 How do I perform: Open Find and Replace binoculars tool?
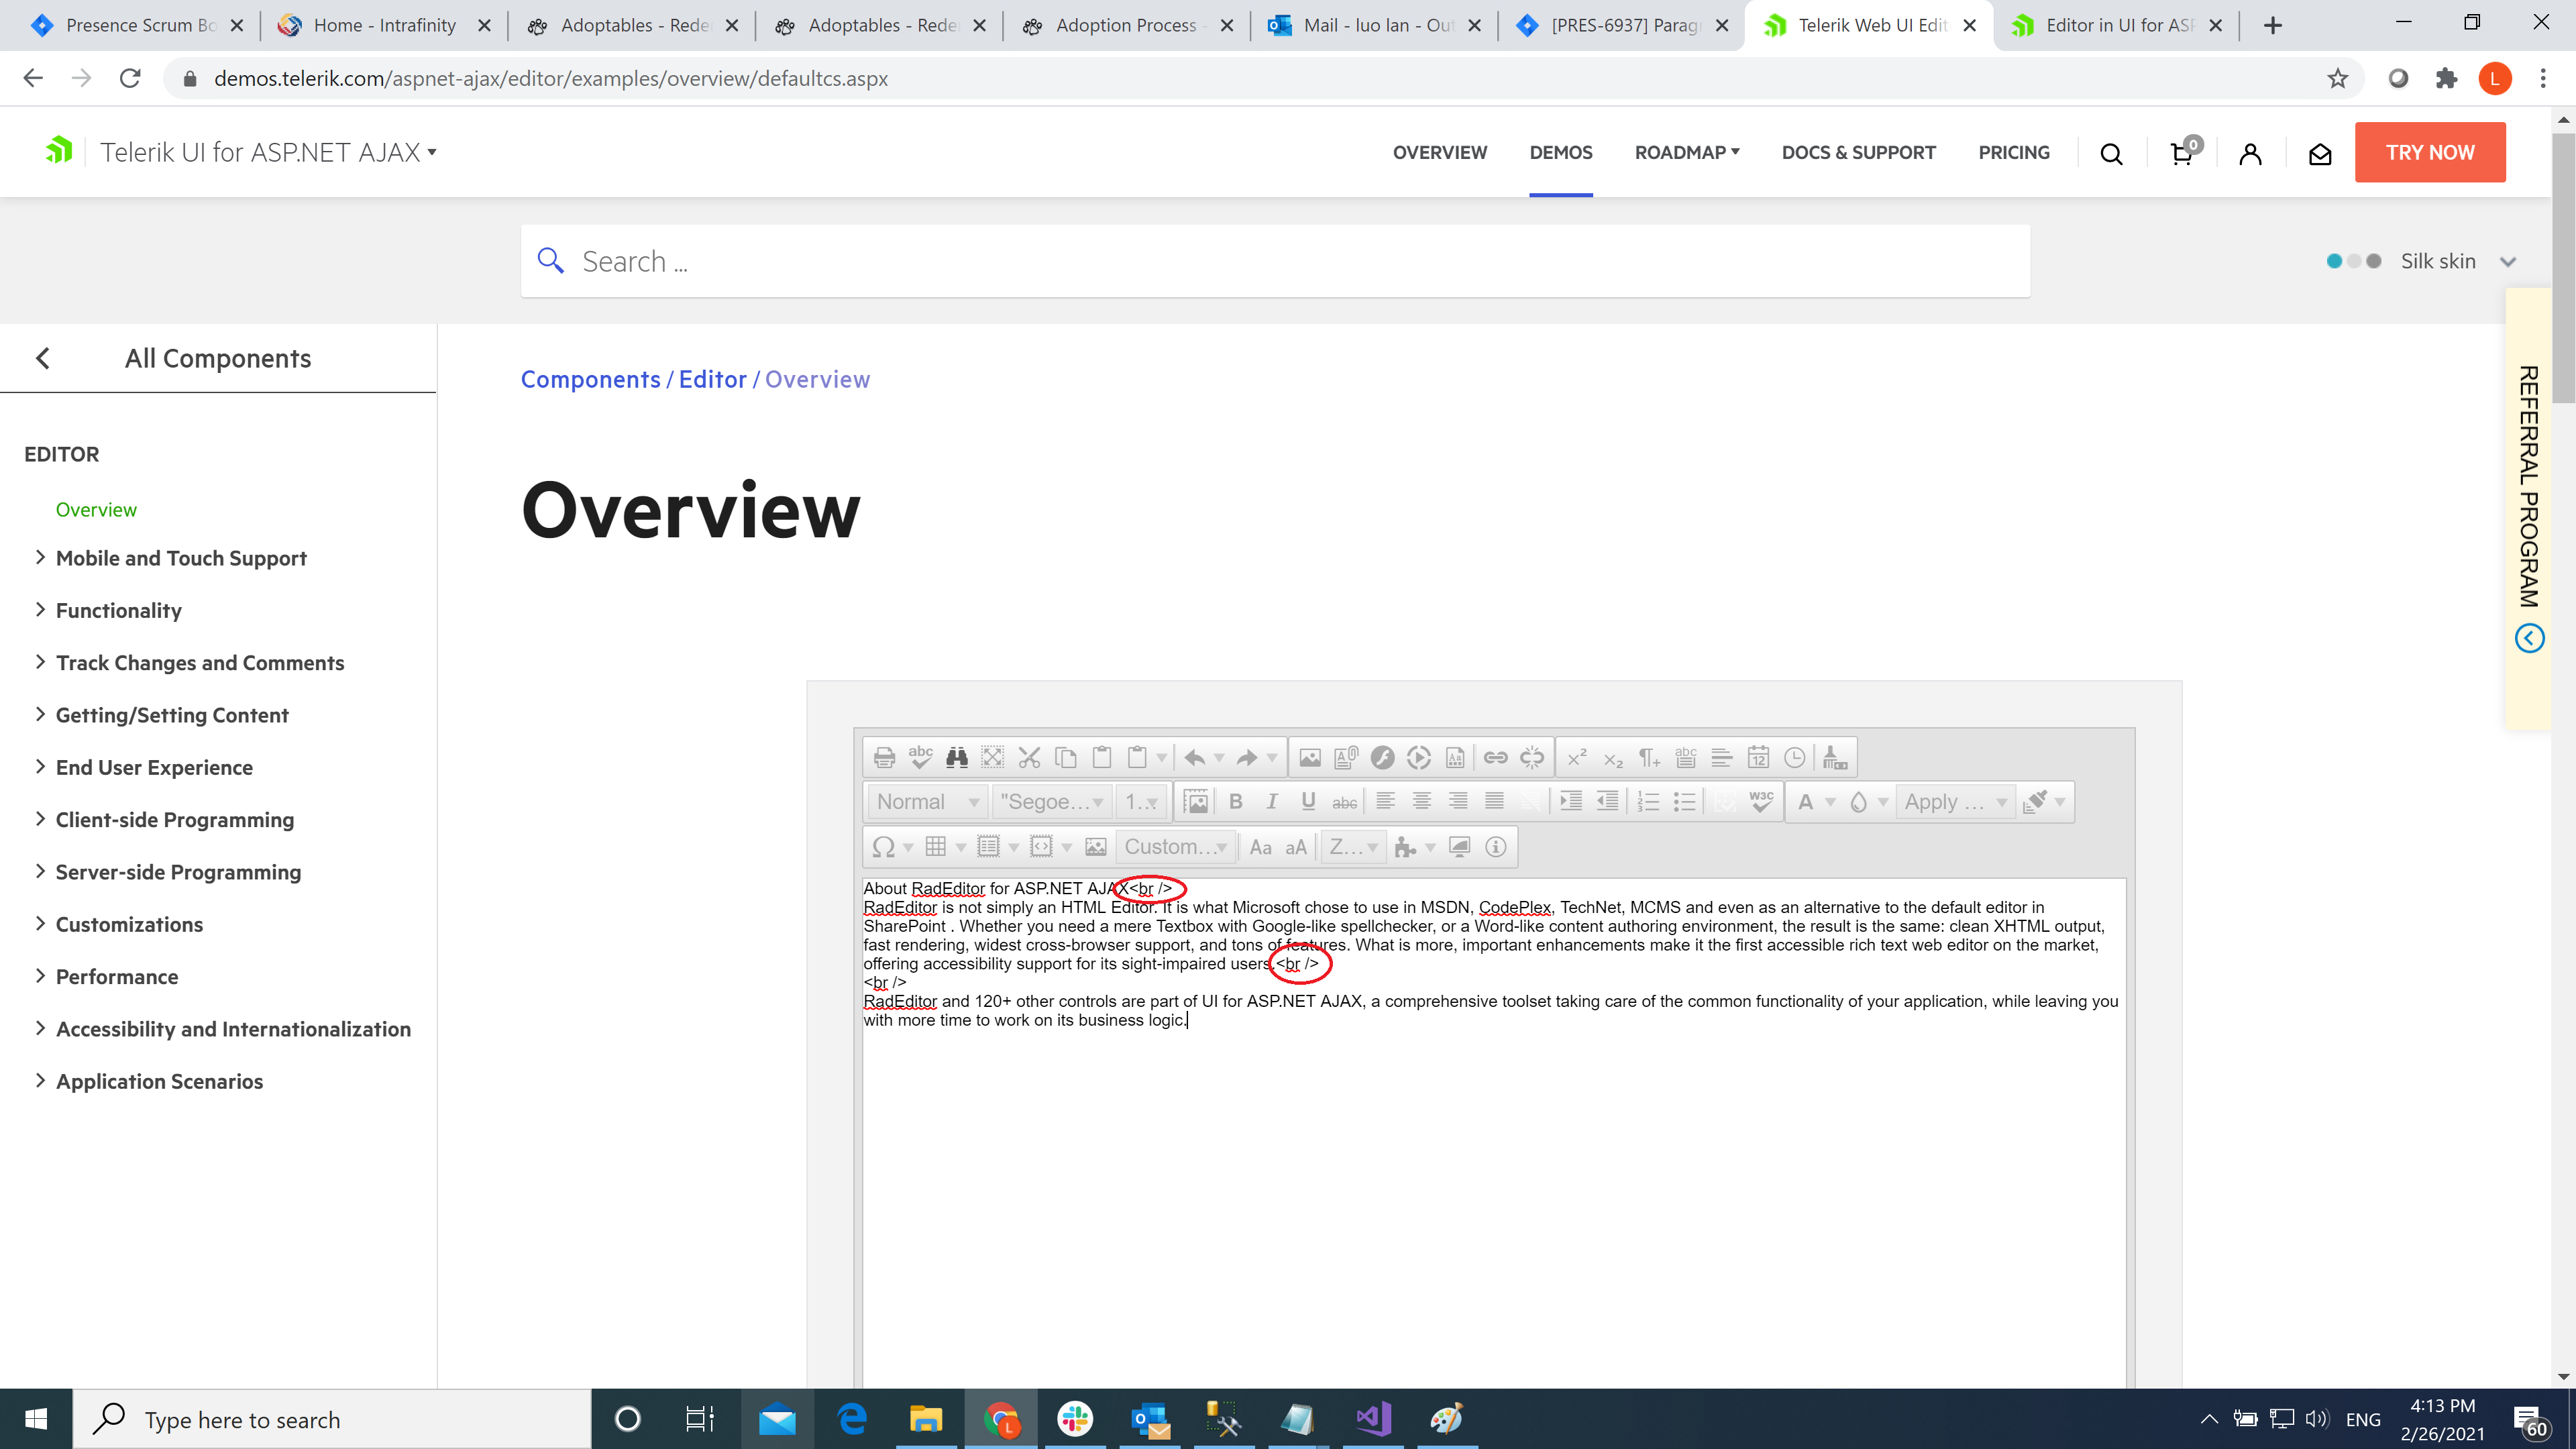point(957,757)
